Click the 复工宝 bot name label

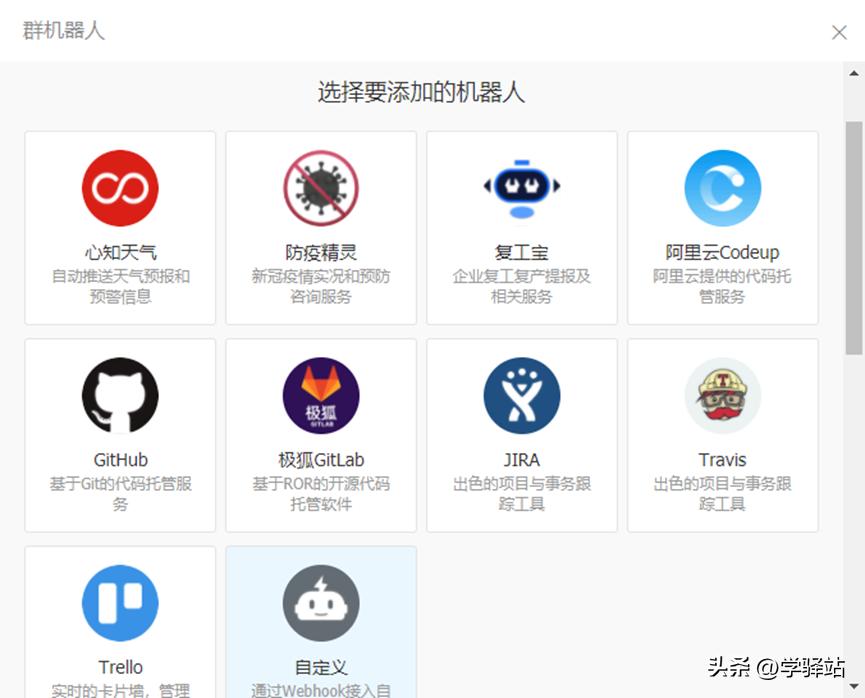[x=521, y=253]
